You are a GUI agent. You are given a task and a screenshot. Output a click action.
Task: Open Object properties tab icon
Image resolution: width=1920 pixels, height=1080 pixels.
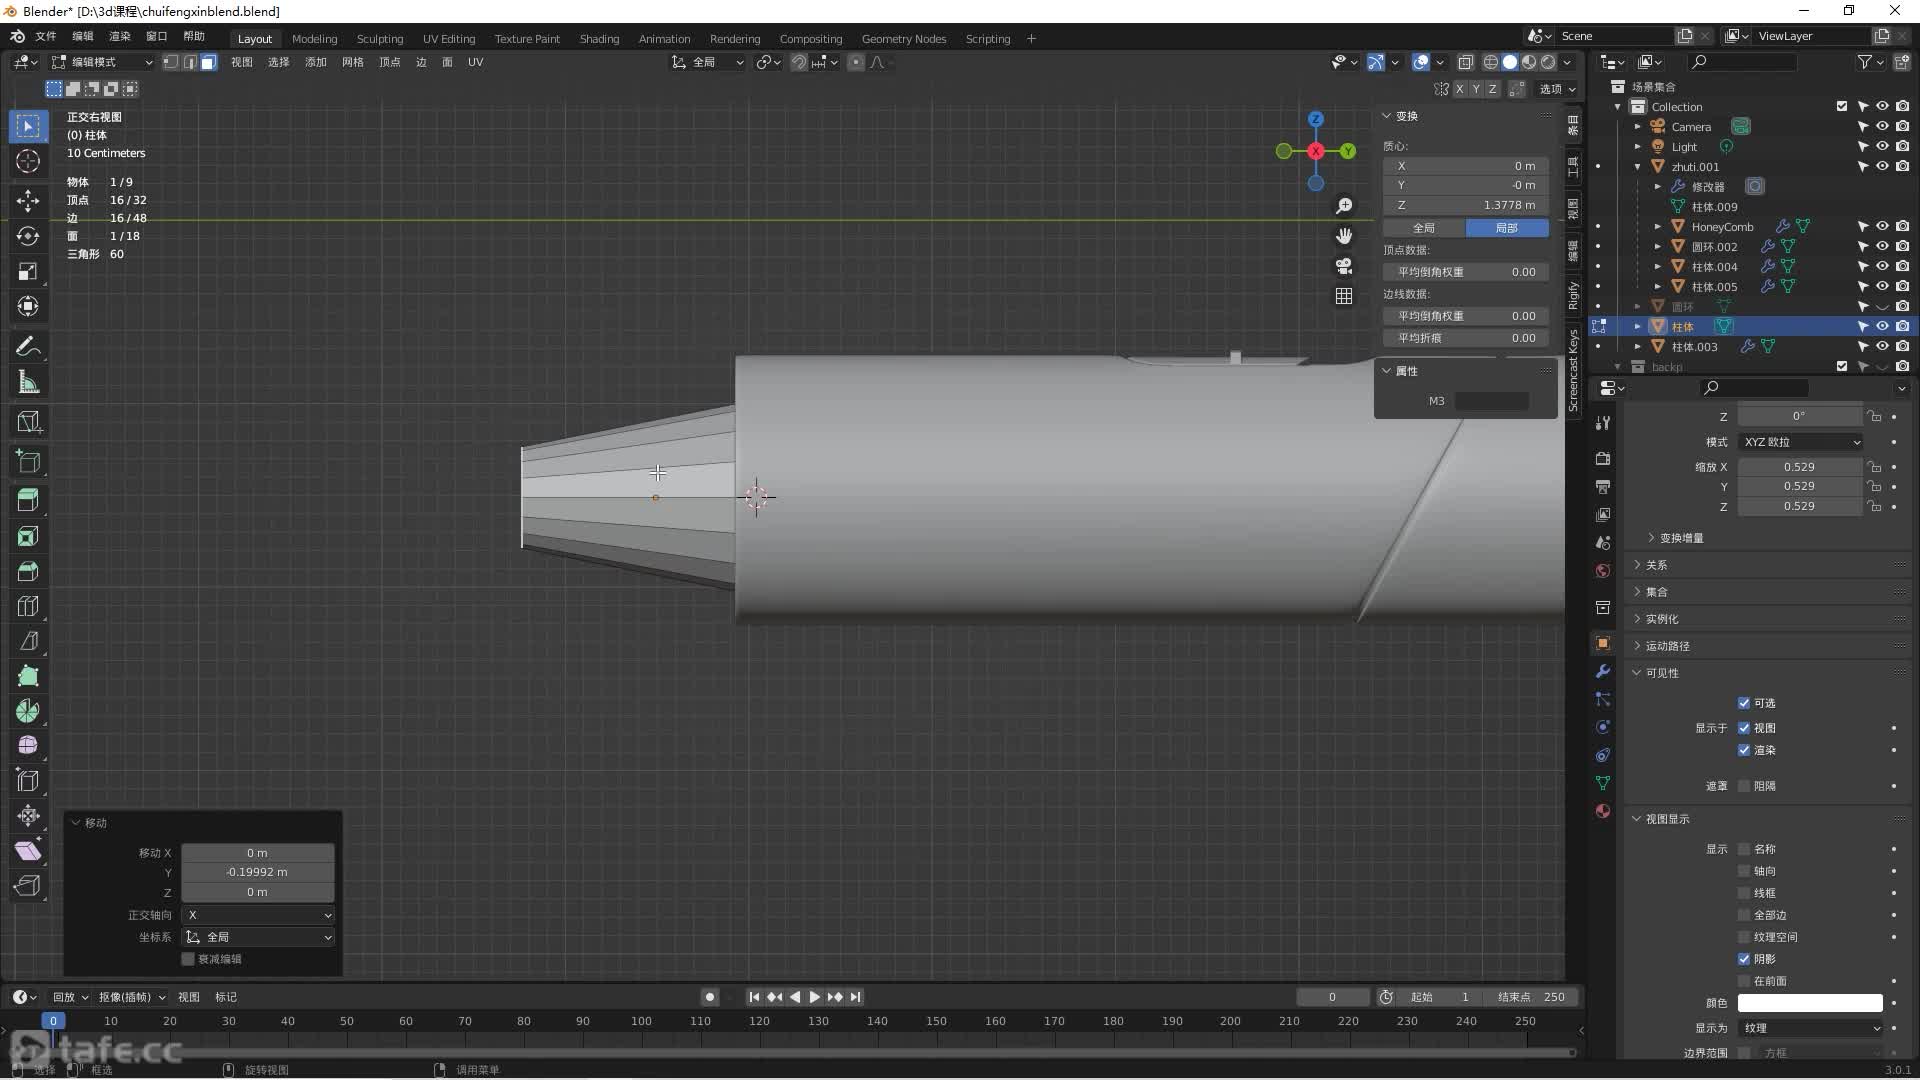click(1603, 643)
